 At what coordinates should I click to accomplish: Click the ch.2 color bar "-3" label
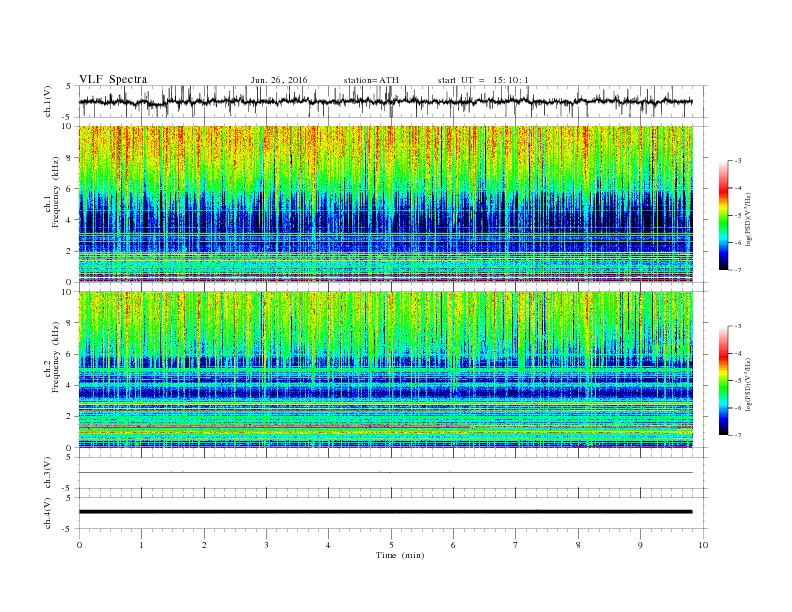pos(738,326)
